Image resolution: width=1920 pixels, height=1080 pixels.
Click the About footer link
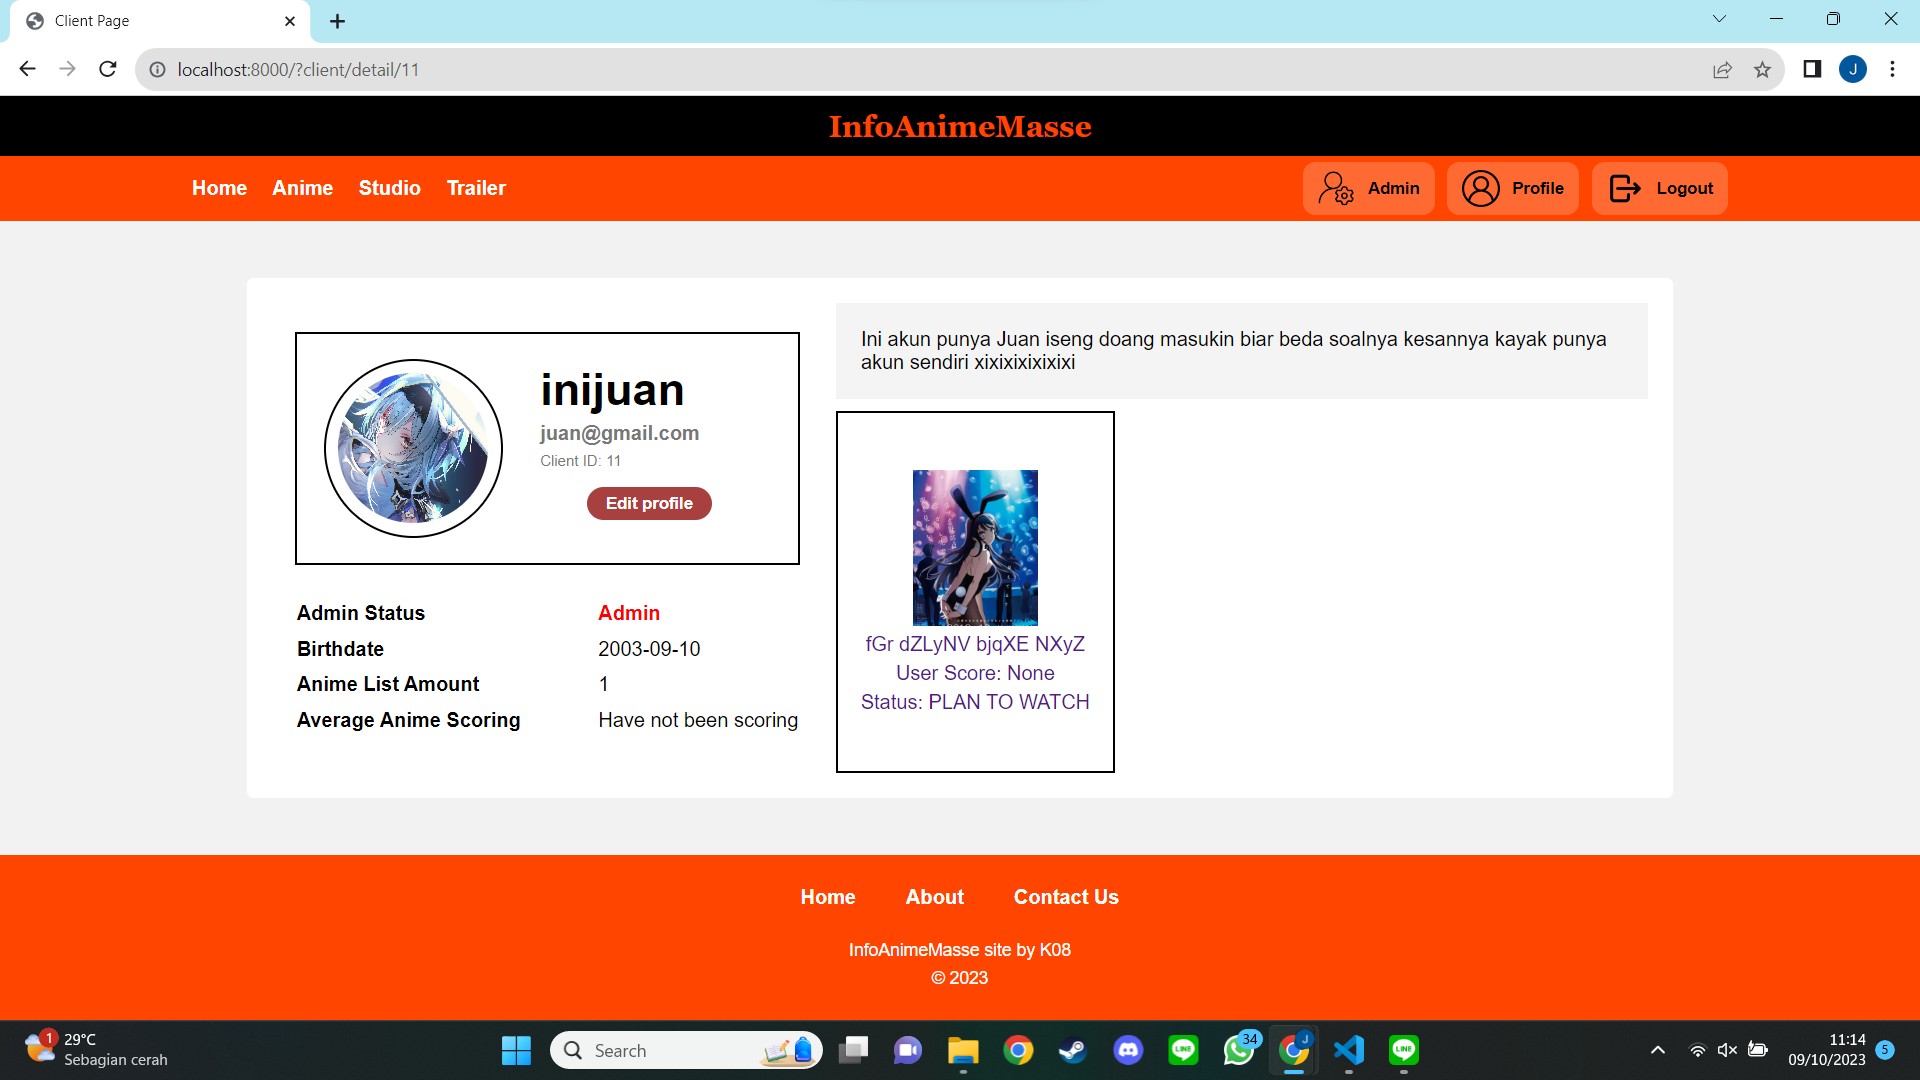point(934,897)
